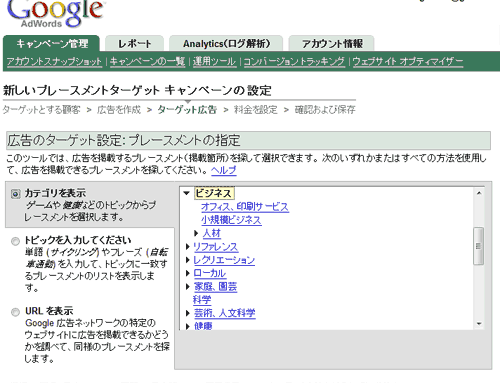
Task: Switch to the レポート tab
Action: click(x=134, y=43)
